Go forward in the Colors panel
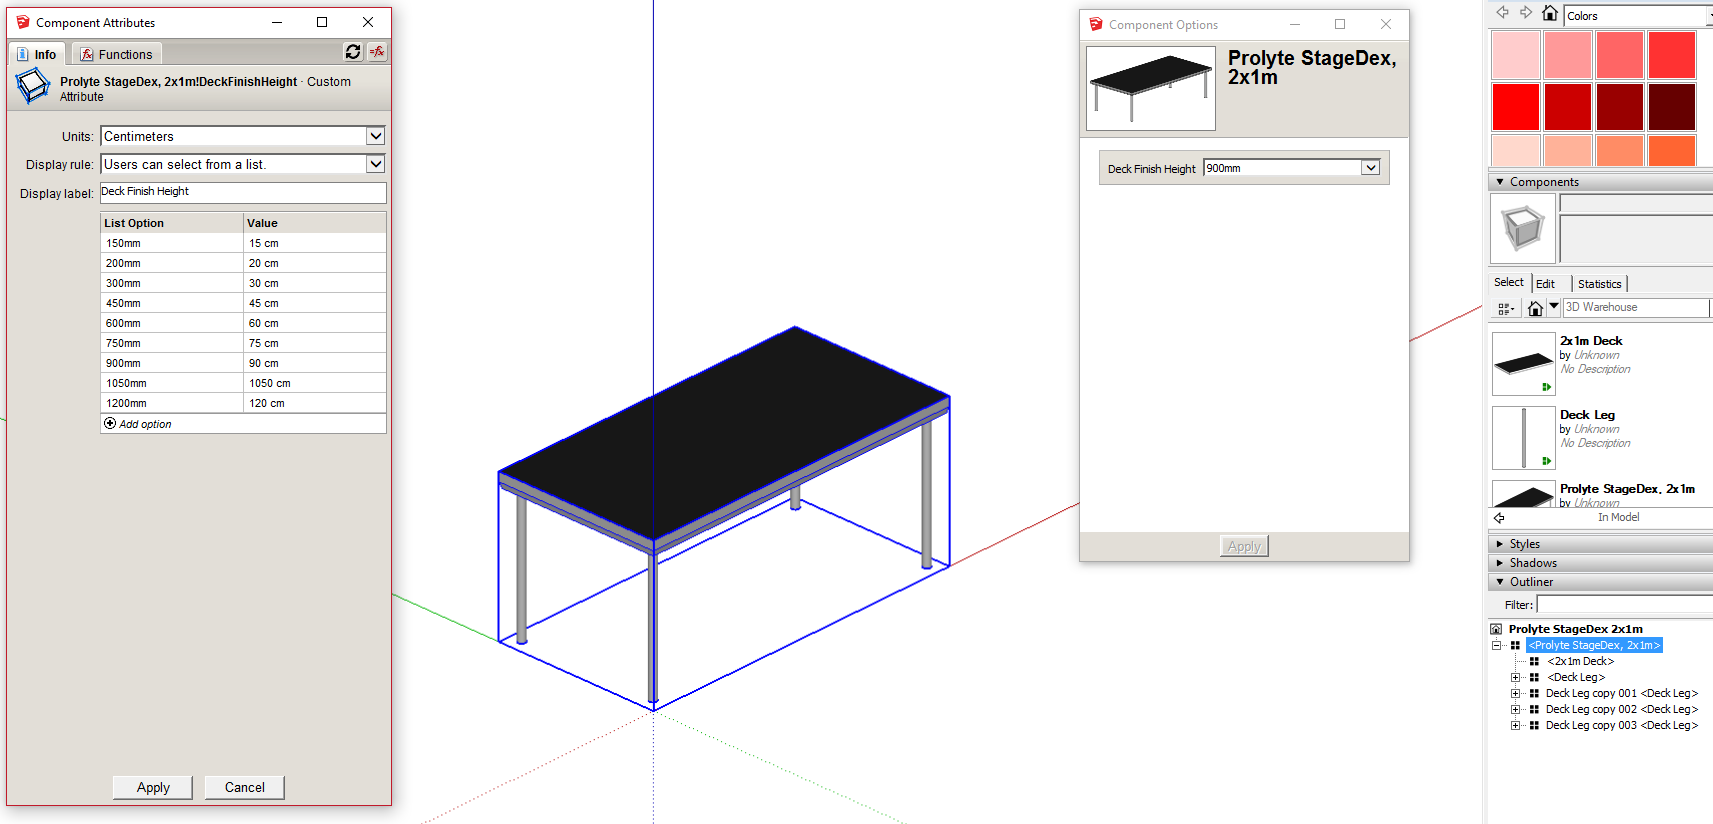 pos(1526,13)
